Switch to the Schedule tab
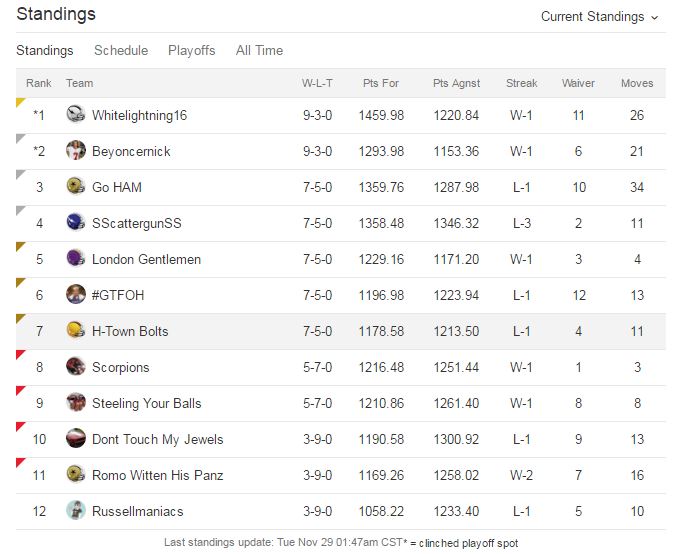 click(121, 51)
